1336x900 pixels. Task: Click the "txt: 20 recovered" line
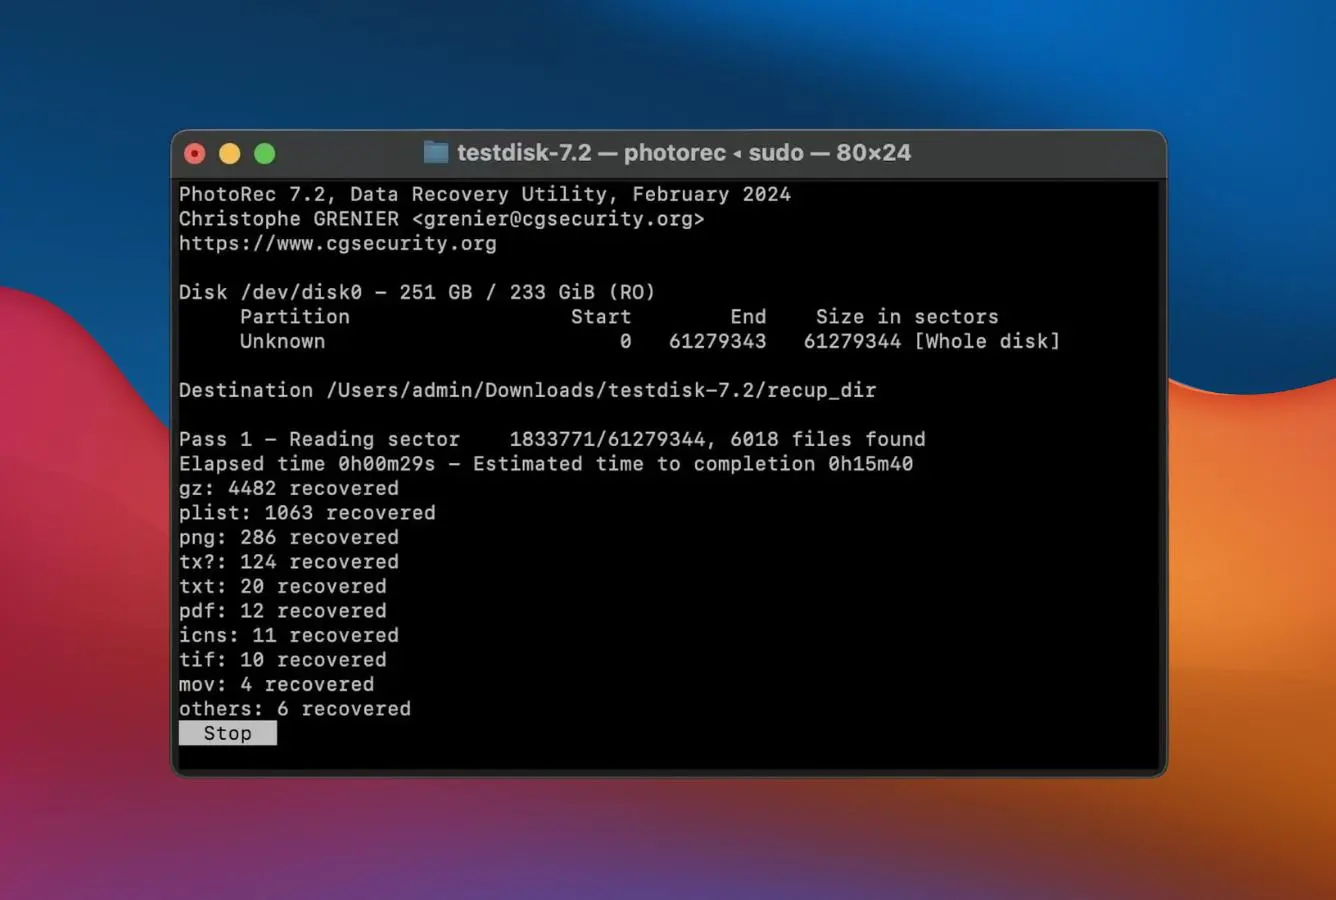pyautogui.click(x=283, y=586)
